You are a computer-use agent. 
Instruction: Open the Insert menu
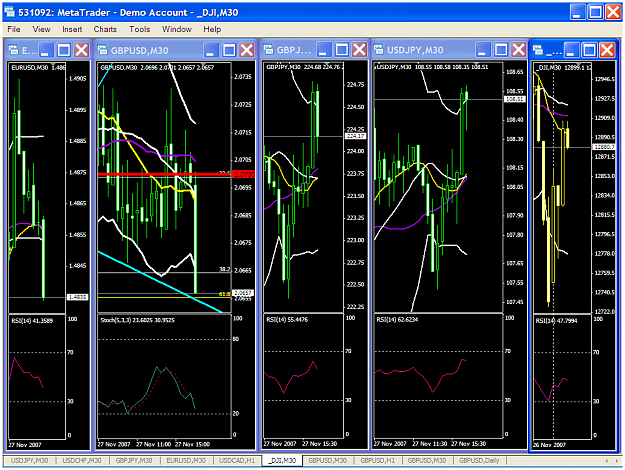(x=72, y=29)
